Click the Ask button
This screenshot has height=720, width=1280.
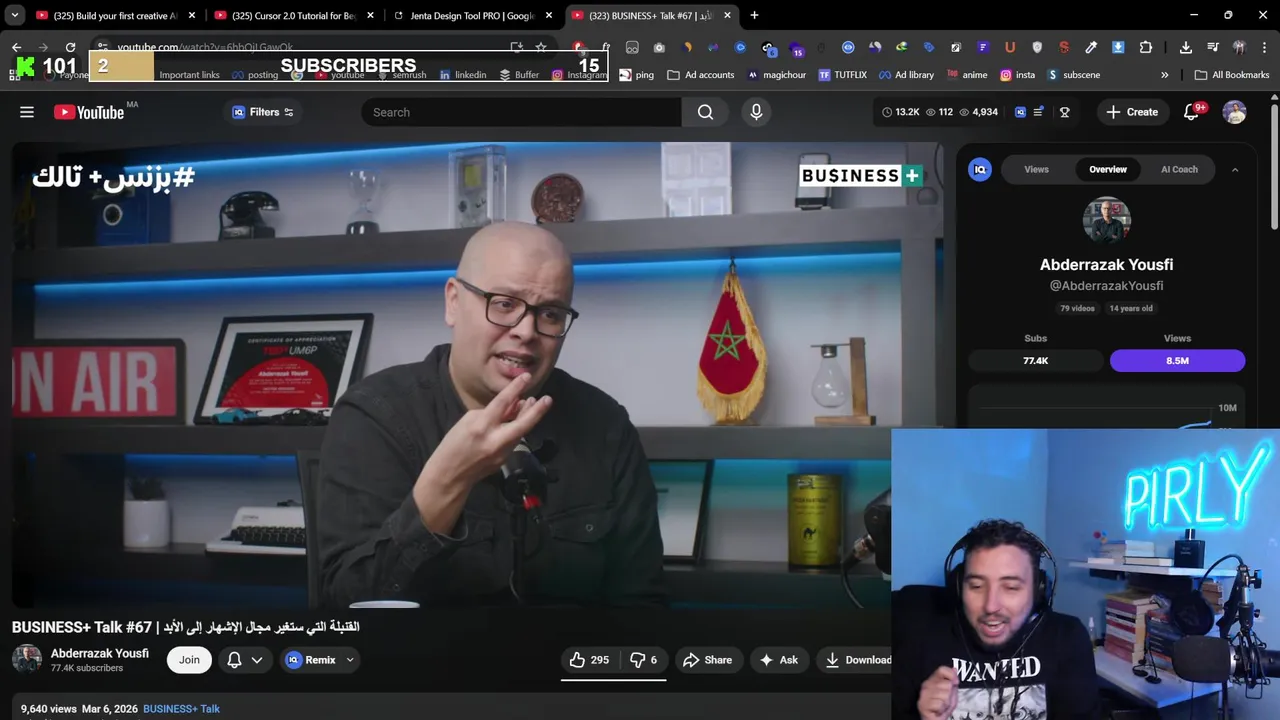[778, 660]
